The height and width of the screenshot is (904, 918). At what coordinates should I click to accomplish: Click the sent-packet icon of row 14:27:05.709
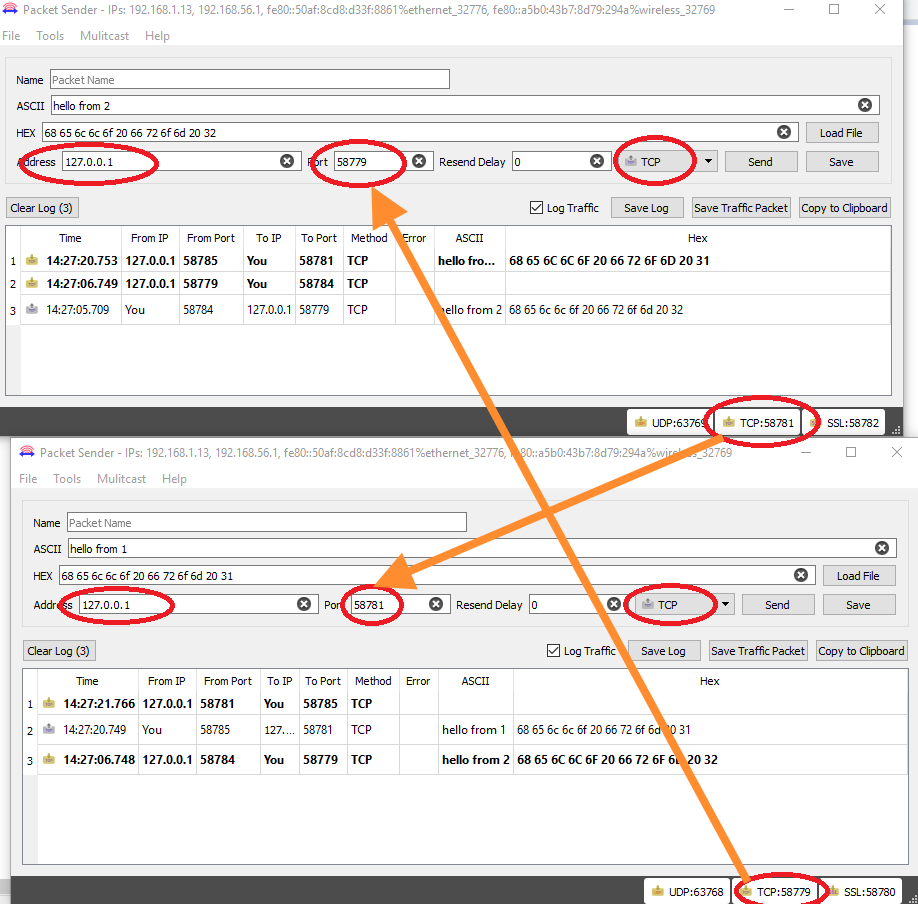pos(32,309)
